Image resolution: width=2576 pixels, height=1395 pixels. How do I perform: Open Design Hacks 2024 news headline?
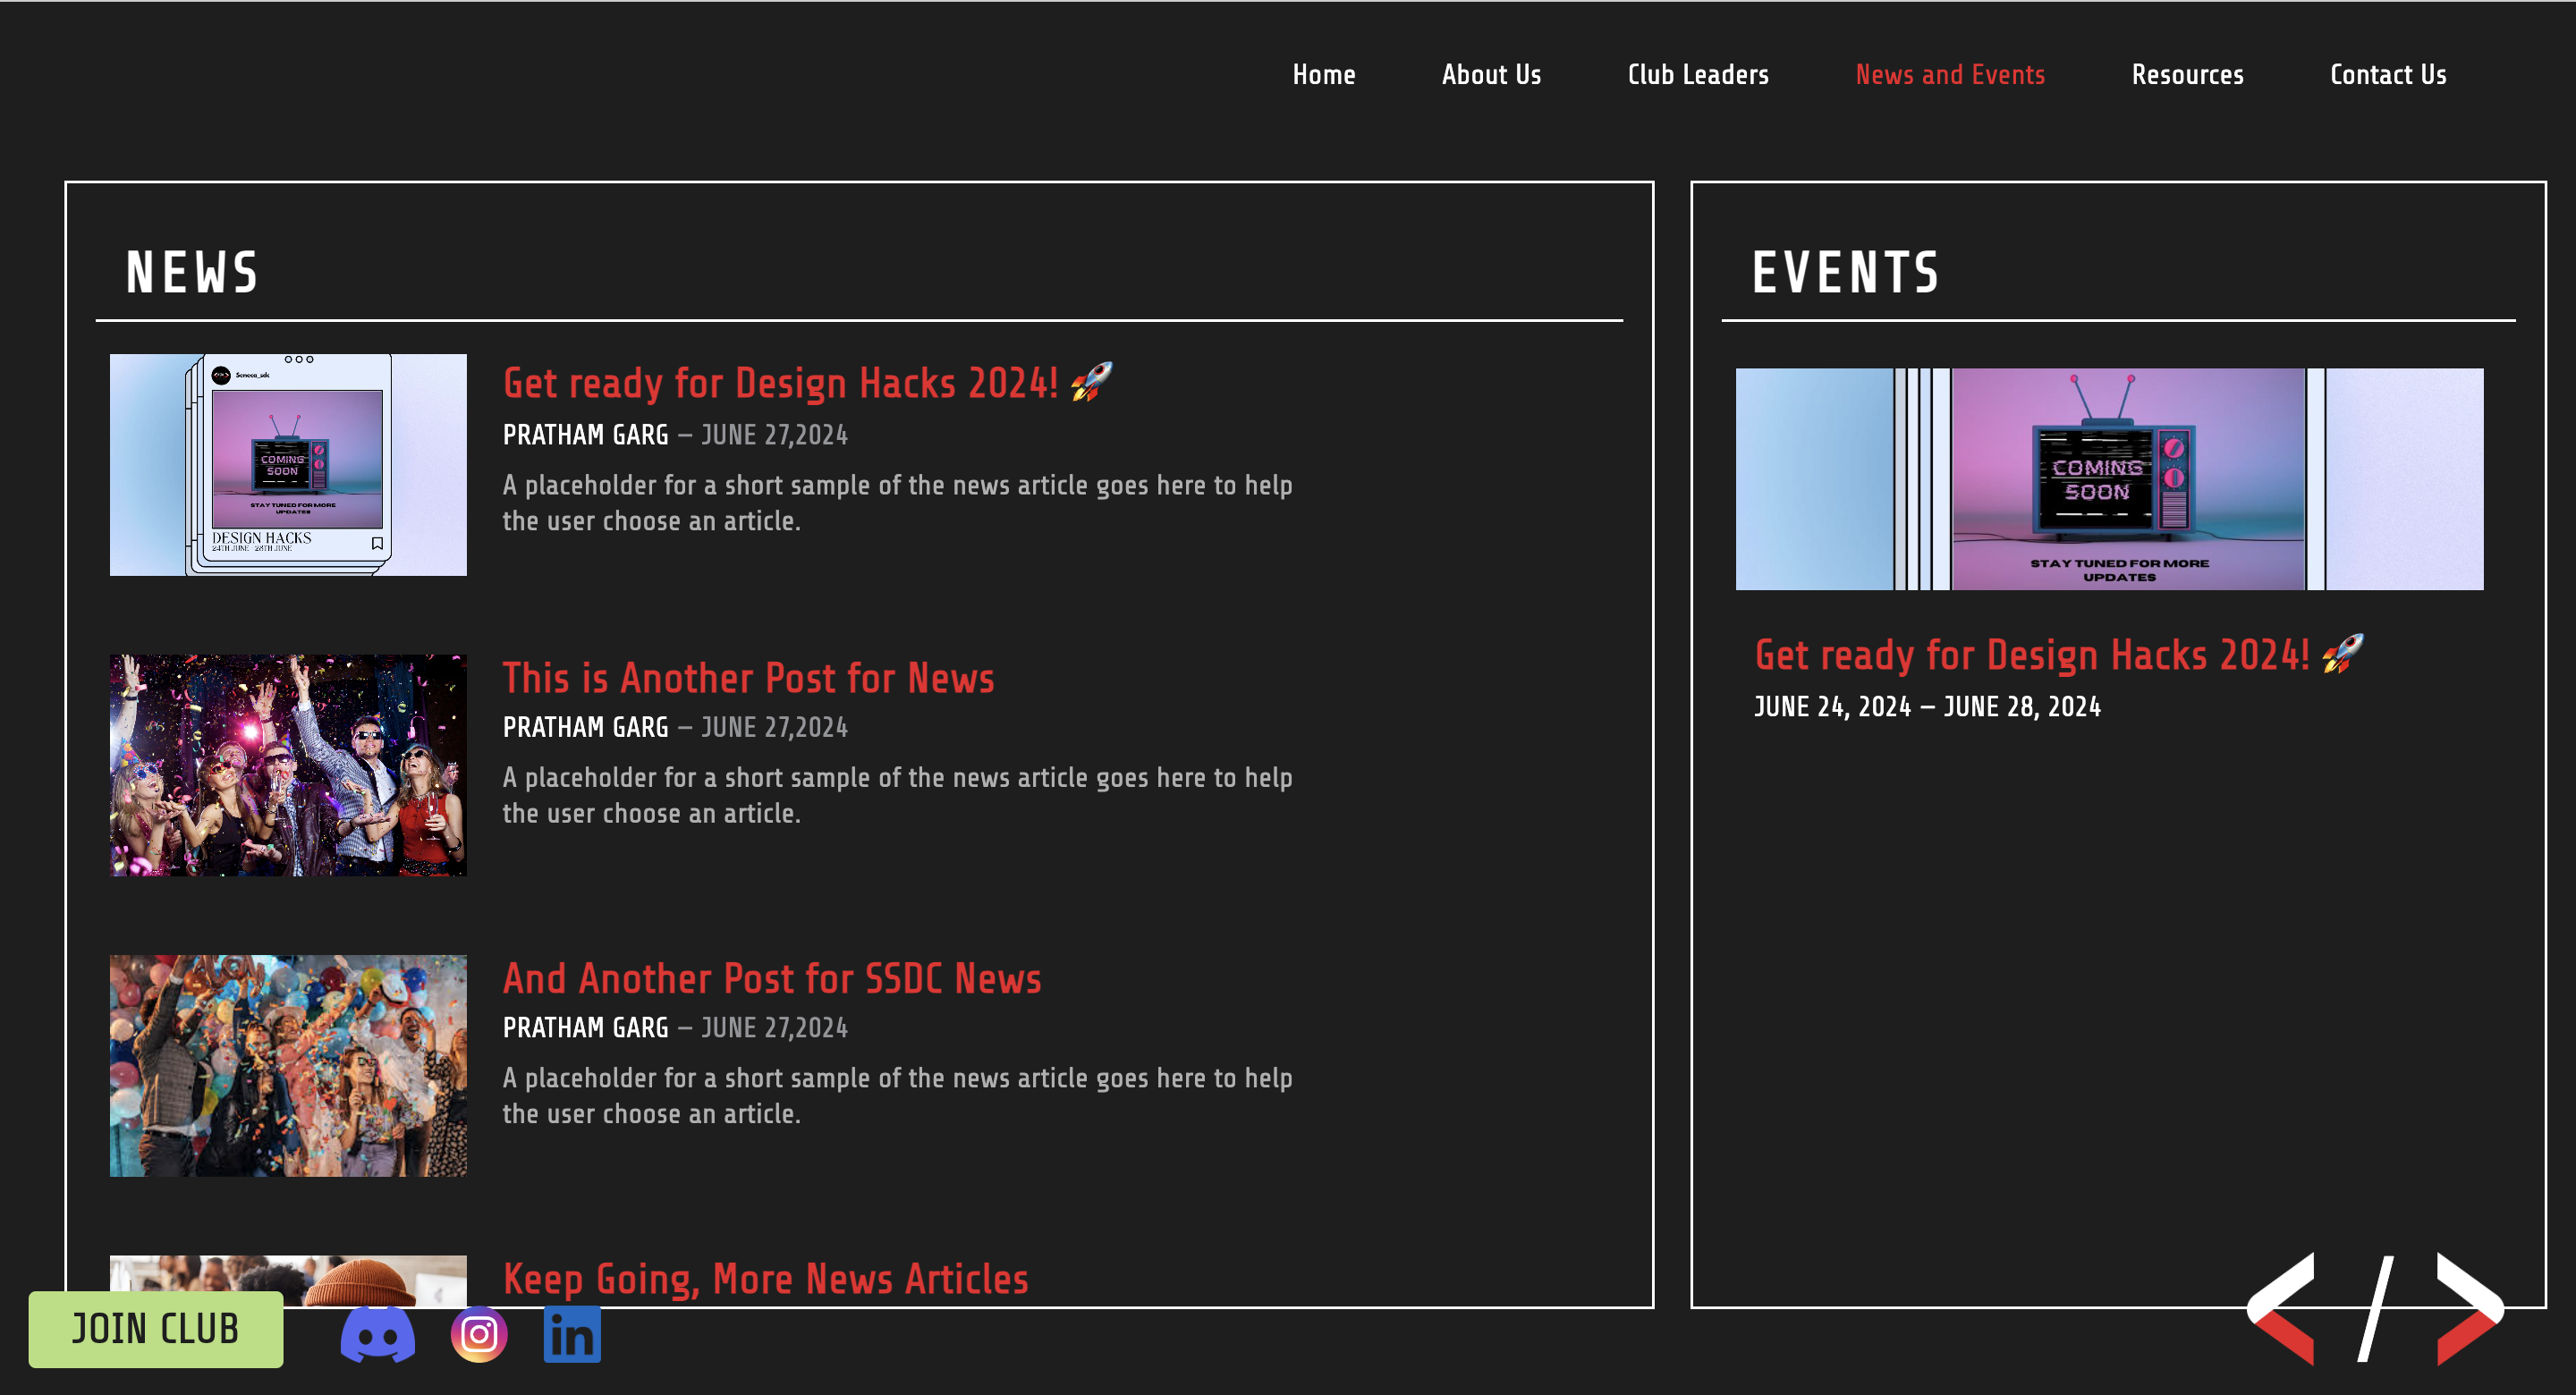[x=780, y=384]
